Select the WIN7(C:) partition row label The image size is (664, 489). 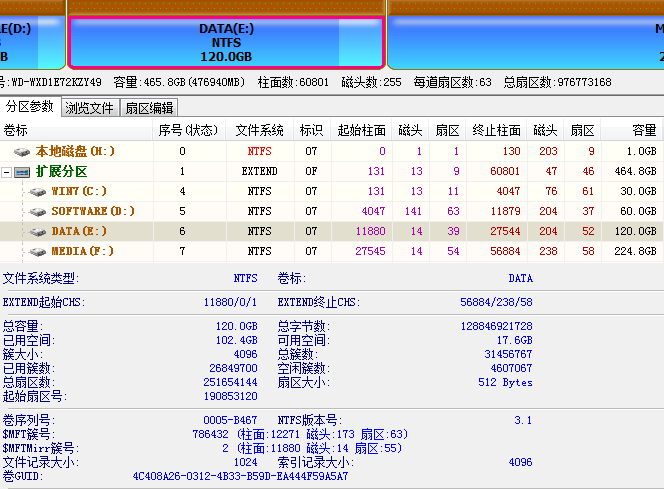79,191
